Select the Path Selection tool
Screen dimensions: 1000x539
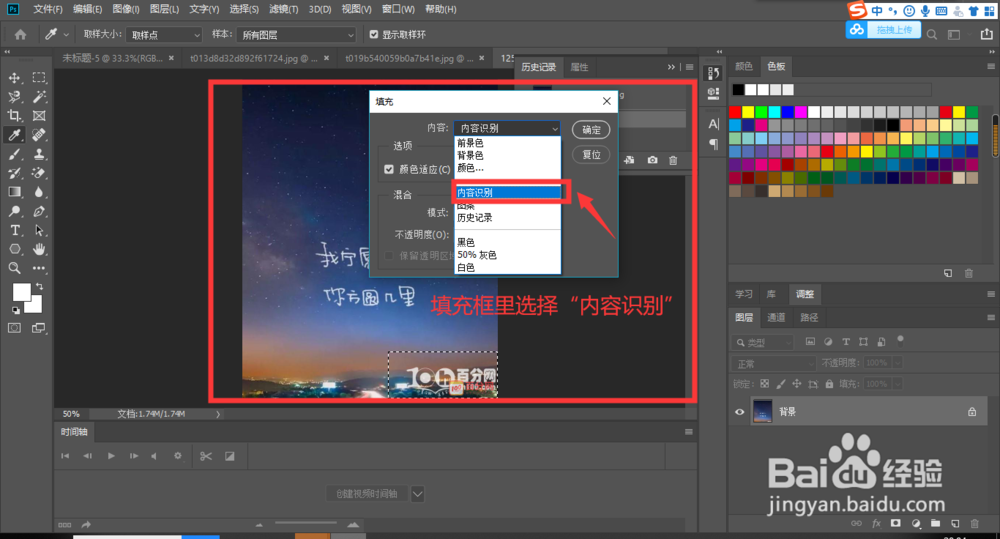click(x=39, y=230)
